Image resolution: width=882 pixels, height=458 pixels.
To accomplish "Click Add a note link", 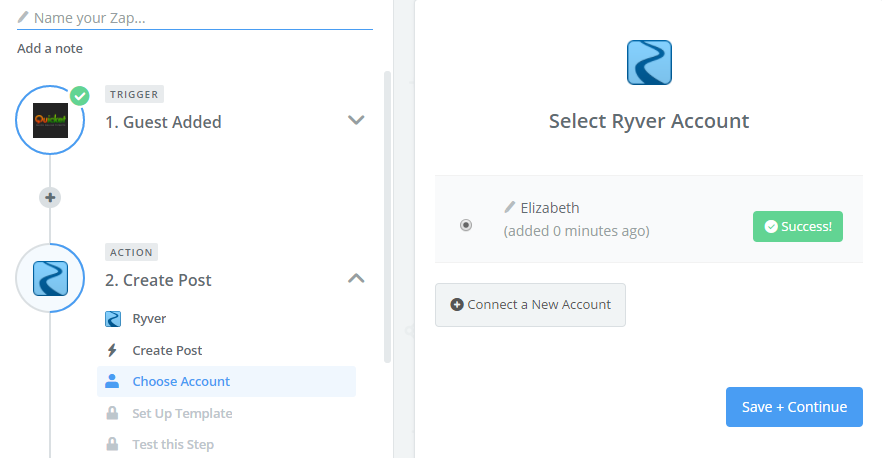I will click(50, 49).
